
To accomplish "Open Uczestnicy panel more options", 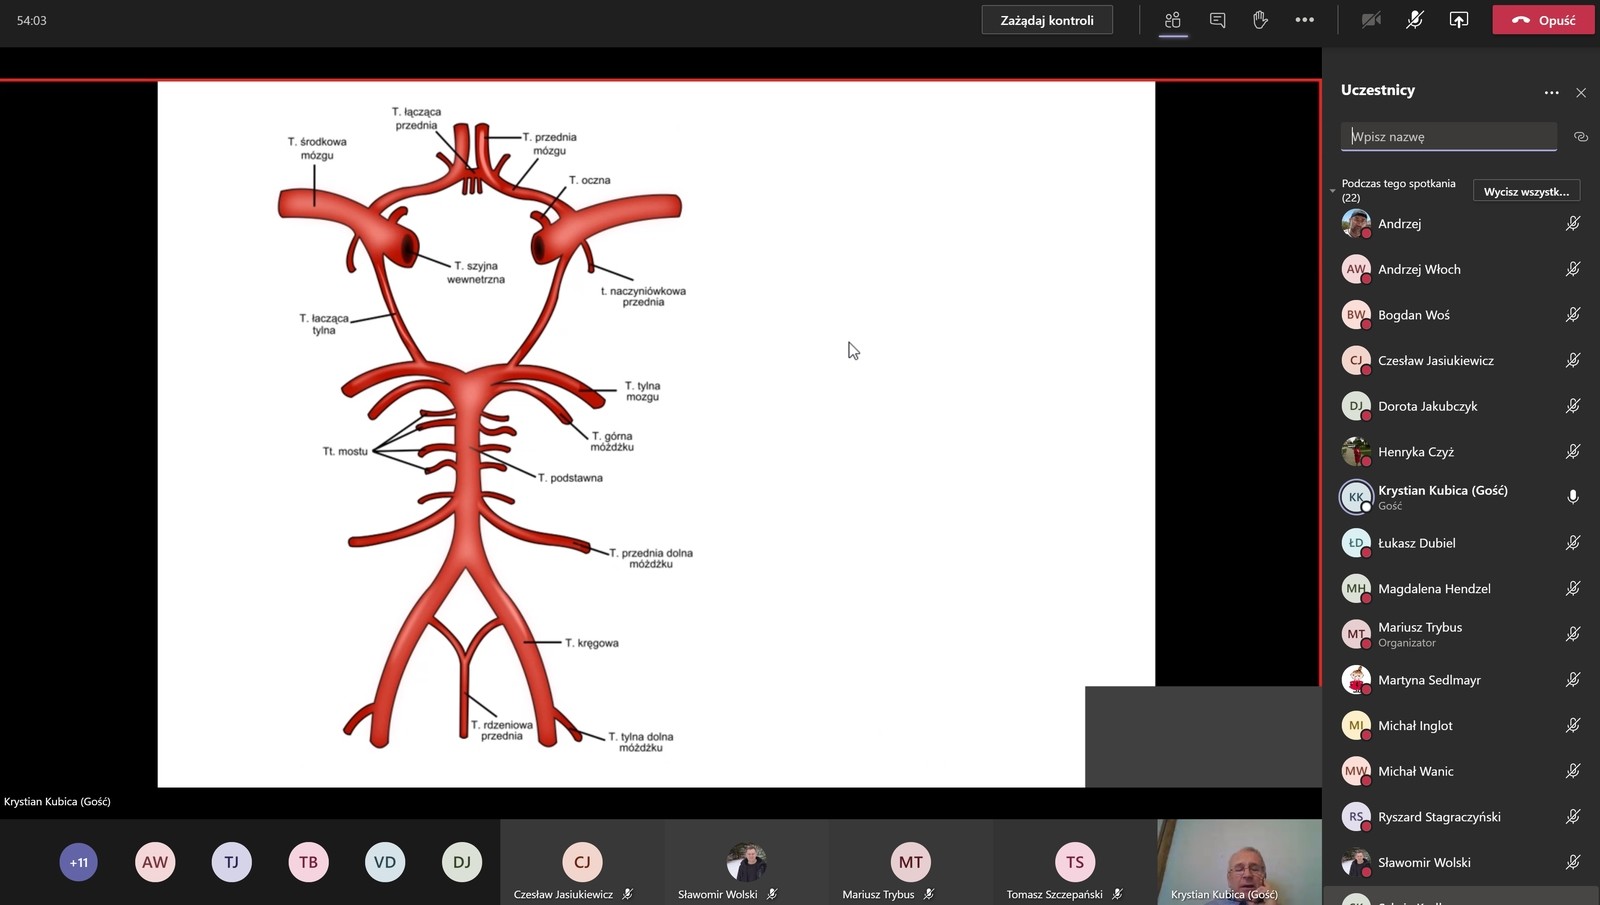I will tap(1551, 92).
